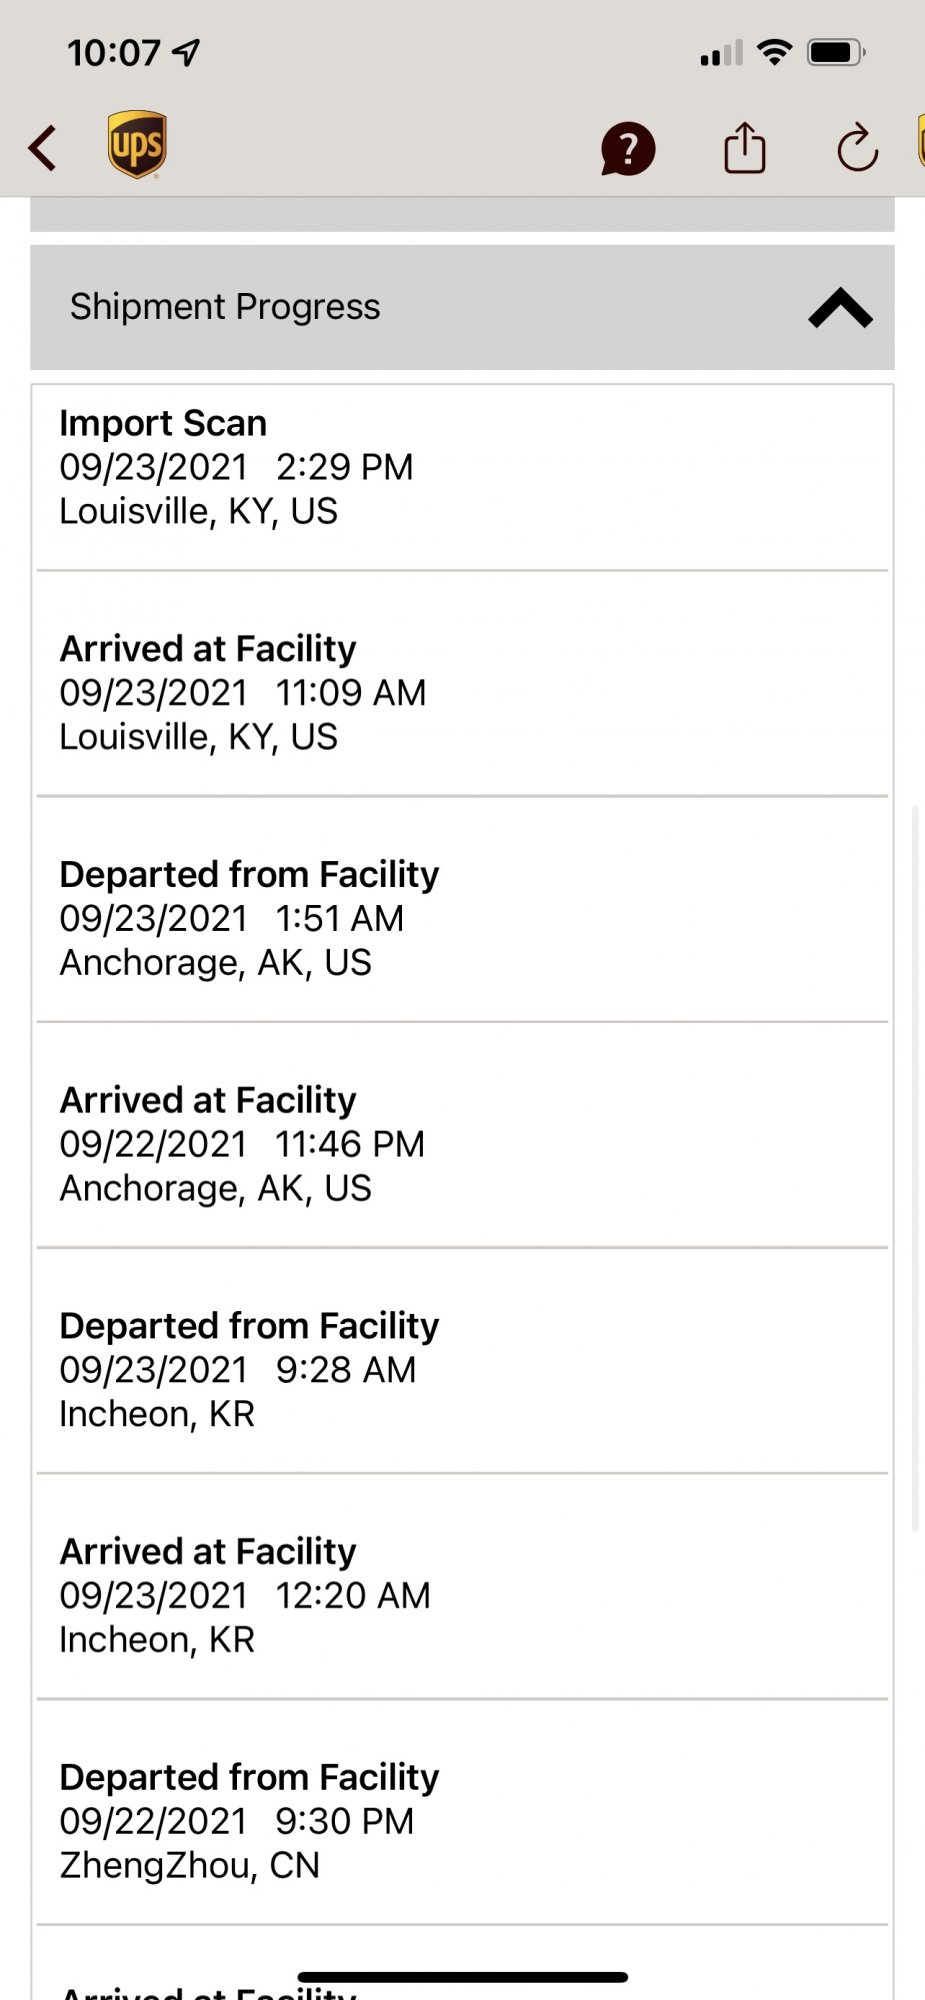
Task: Open the UPS logo home icon
Action: tap(137, 145)
